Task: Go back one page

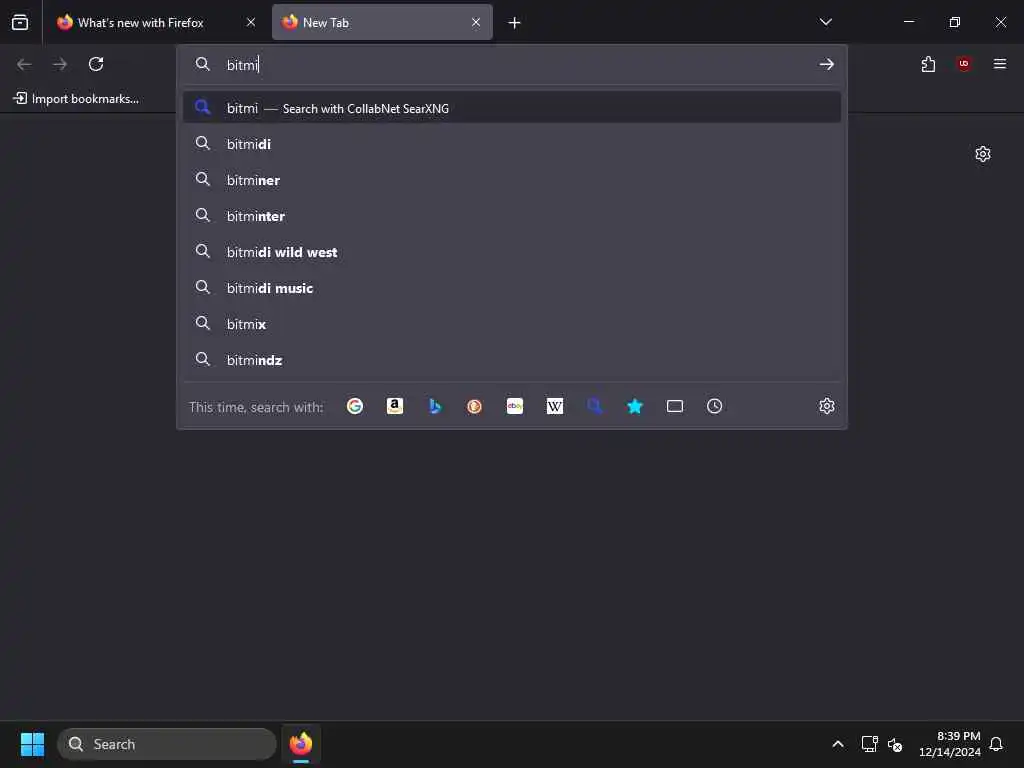Action: [x=24, y=64]
